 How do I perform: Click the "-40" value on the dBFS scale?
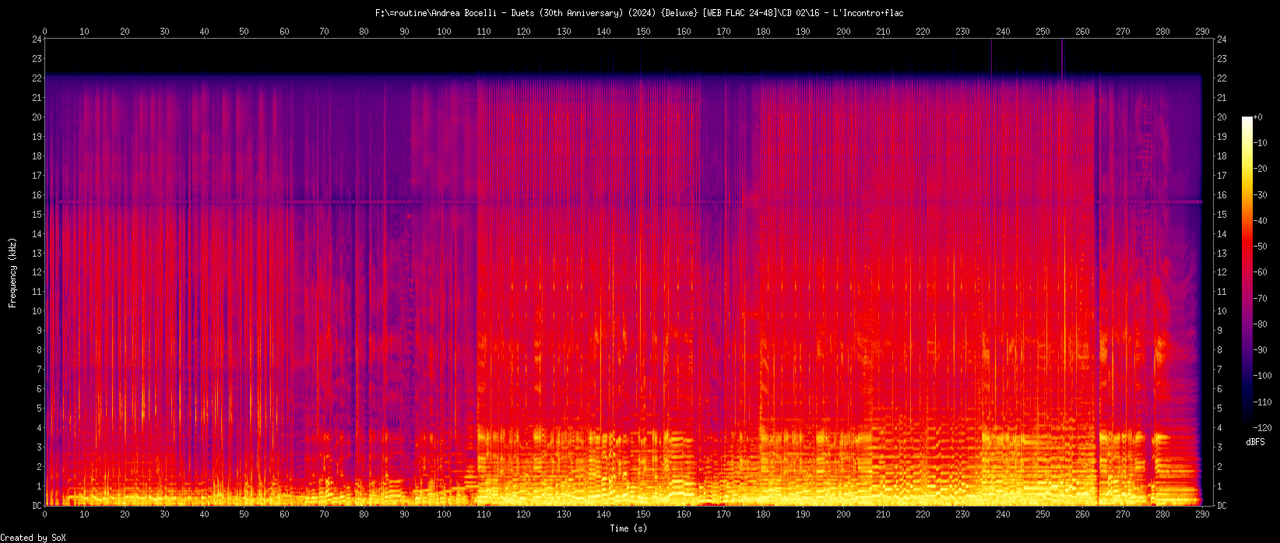click(1263, 221)
